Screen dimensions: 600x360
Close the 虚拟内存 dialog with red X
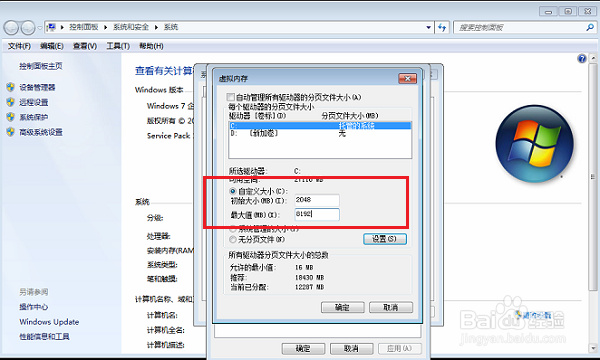(x=408, y=78)
